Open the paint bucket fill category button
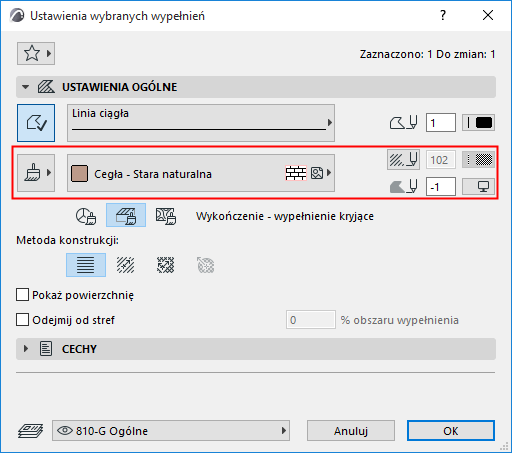 [x=36, y=173]
